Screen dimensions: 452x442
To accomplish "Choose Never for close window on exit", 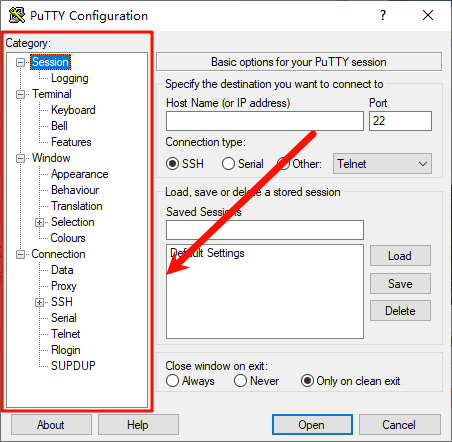I will tap(240, 381).
